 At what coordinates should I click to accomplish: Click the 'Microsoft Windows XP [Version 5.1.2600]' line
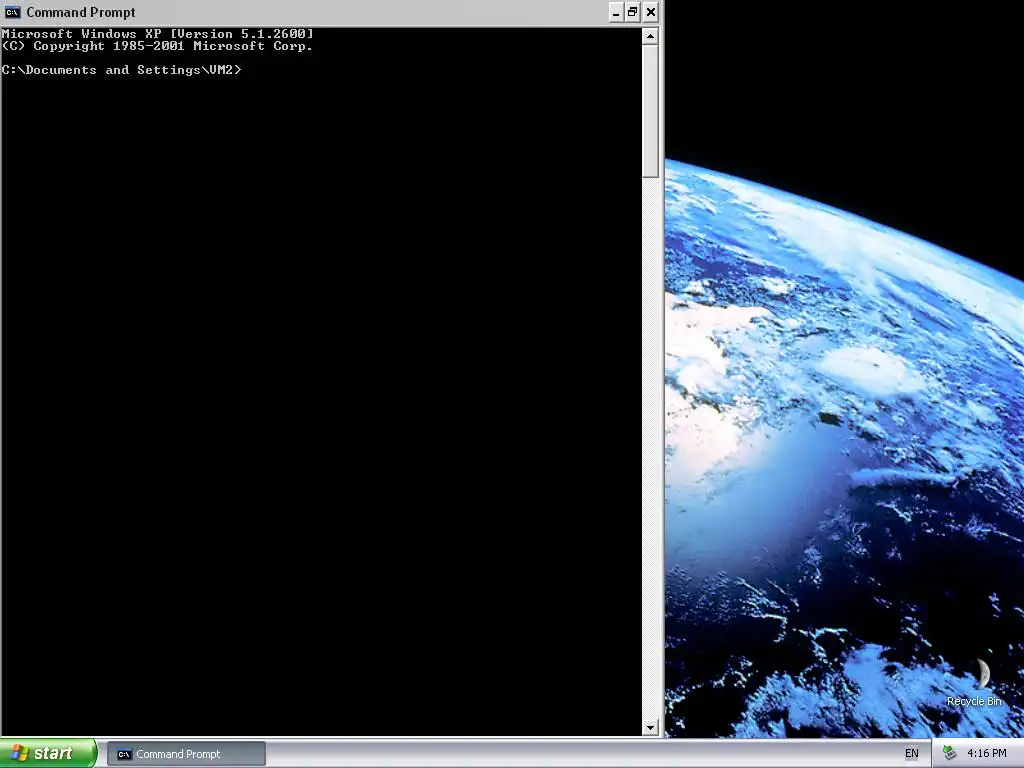point(157,33)
